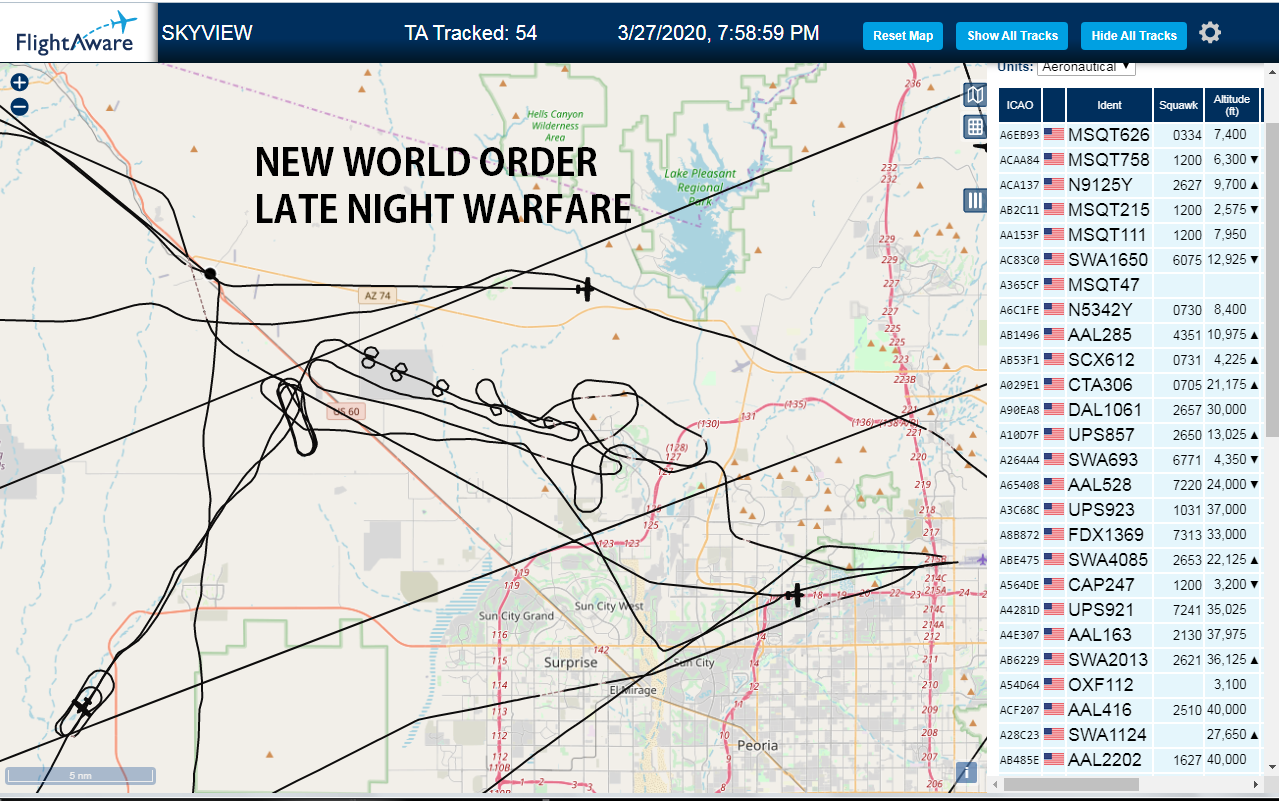Sort table by ICAO column header
Viewport: 1279px width, 801px height.
(1020, 104)
